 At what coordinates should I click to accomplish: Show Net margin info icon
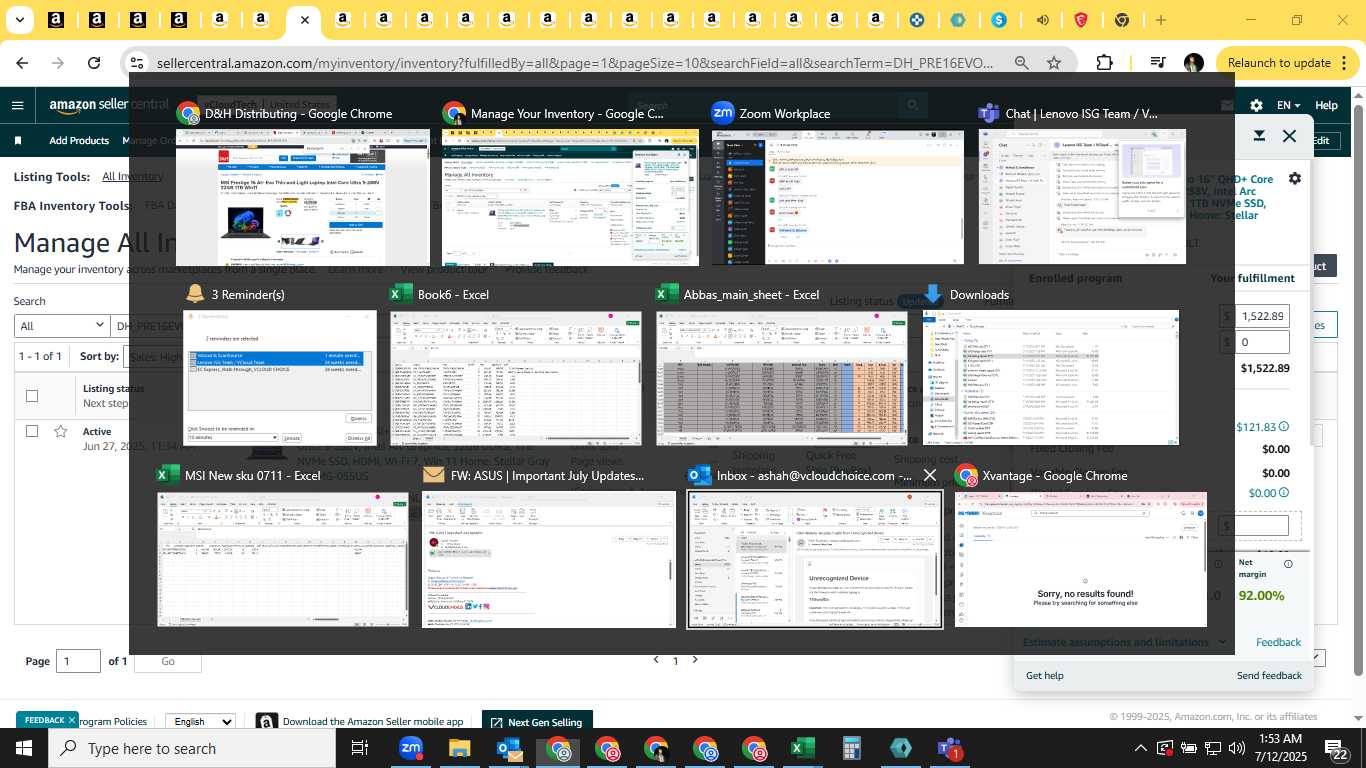coord(1288,564)
